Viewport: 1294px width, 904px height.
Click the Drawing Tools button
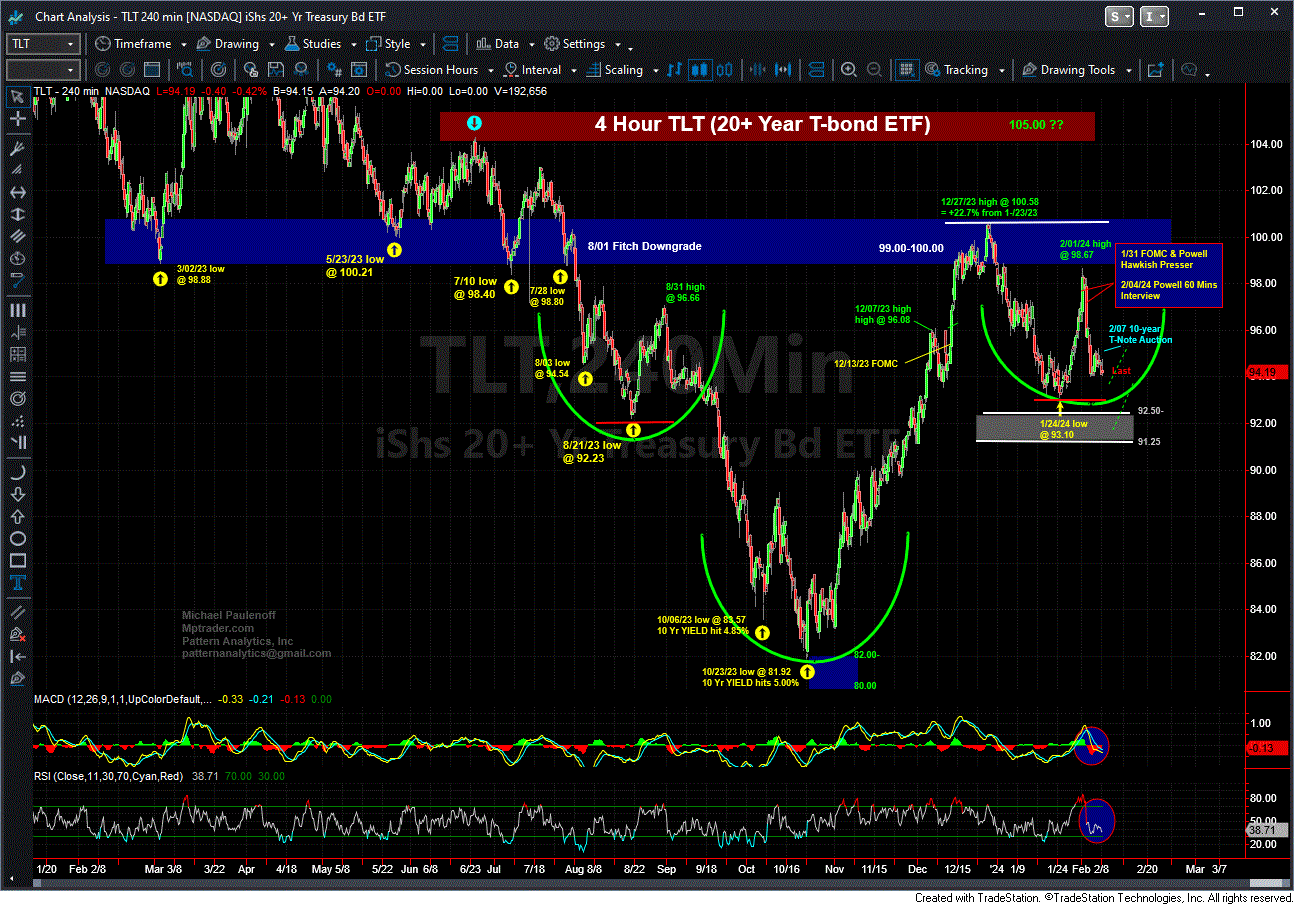1068,70
